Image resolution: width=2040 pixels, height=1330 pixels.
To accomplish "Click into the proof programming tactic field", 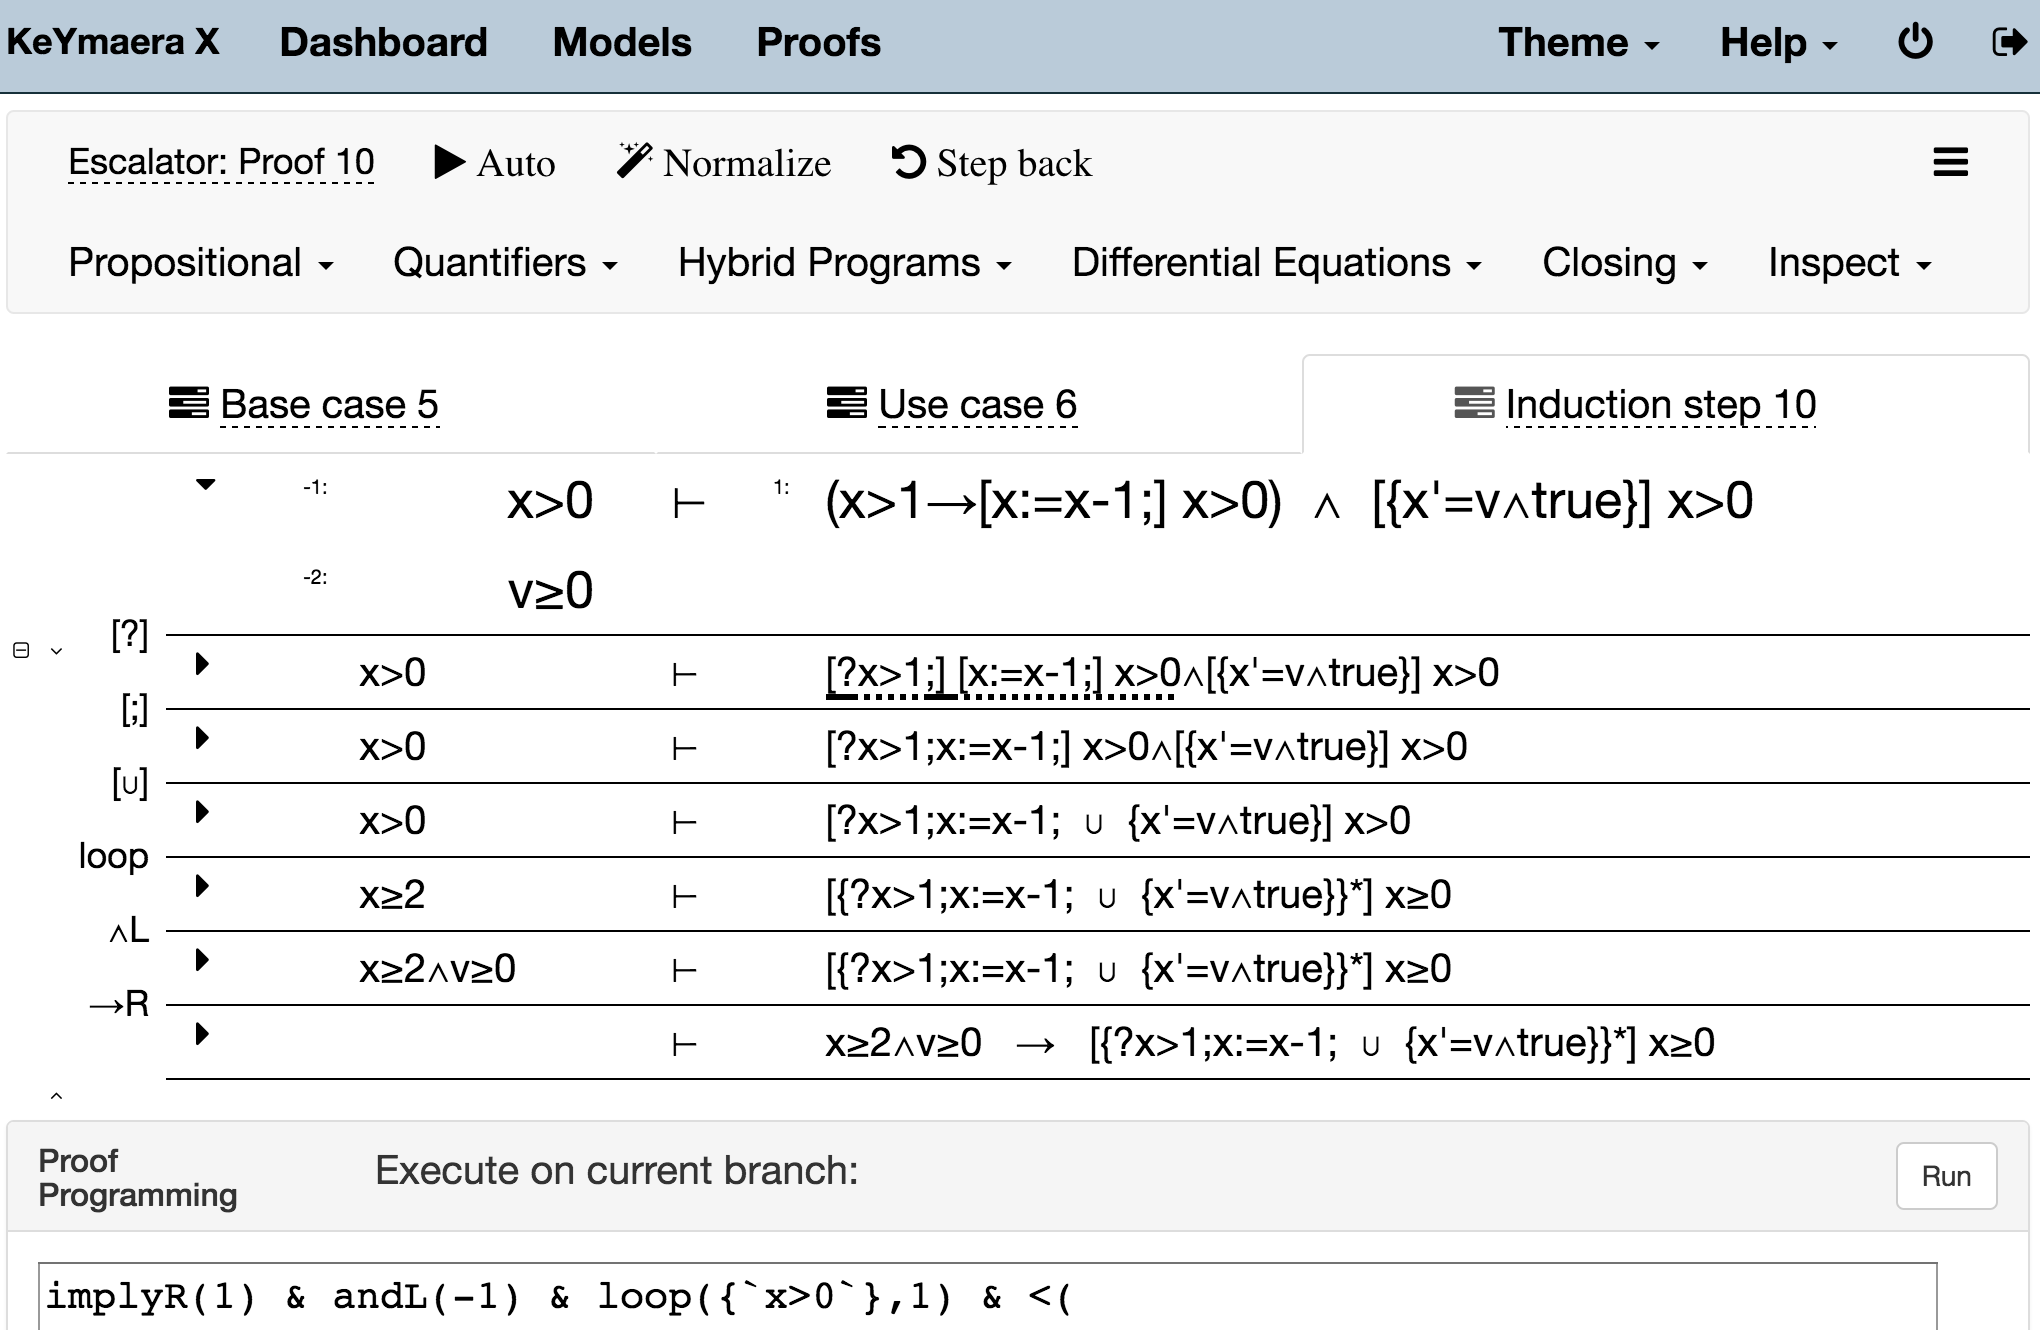I will (x=986, y=1297).
